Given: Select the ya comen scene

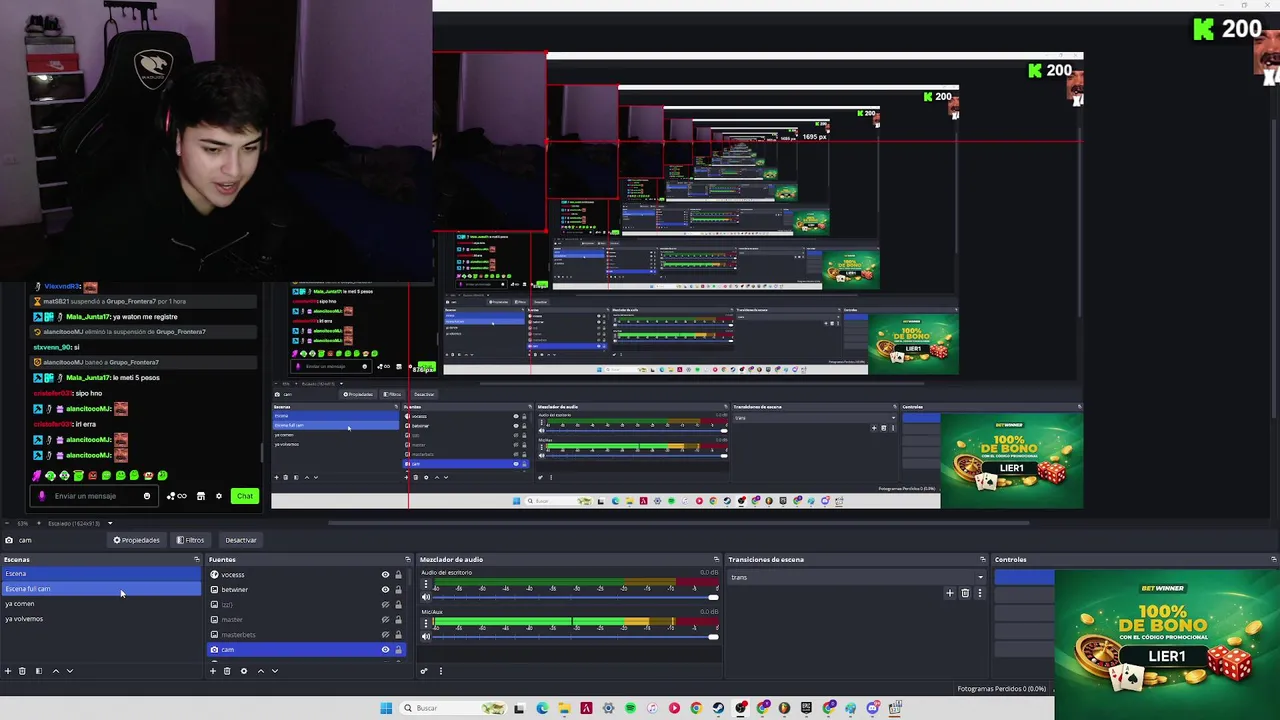Looking at the screenshot, I should (102, 604).
